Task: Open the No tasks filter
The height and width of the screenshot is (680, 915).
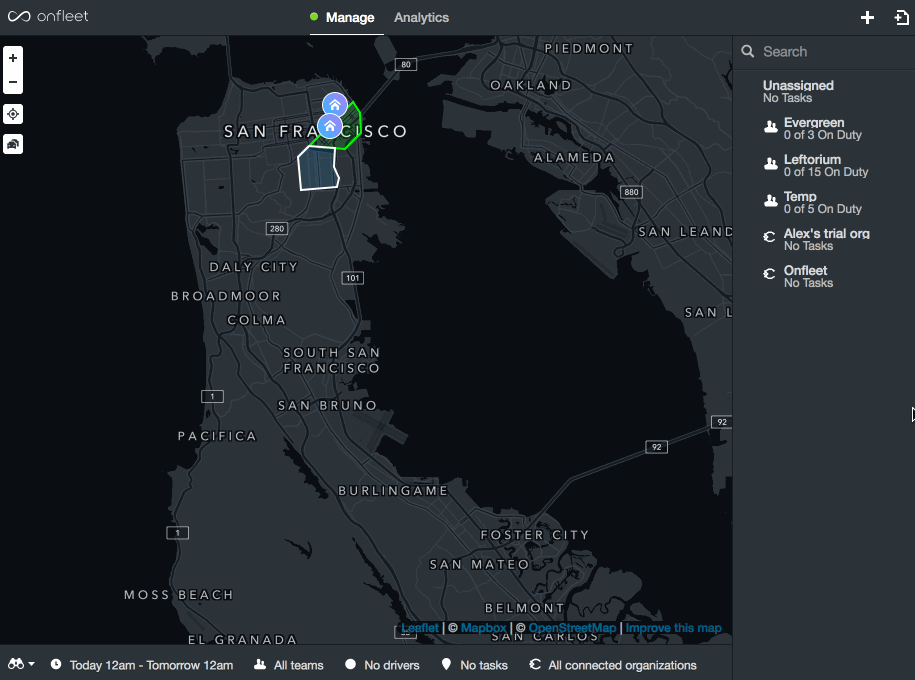Action: tap(474, 665)
